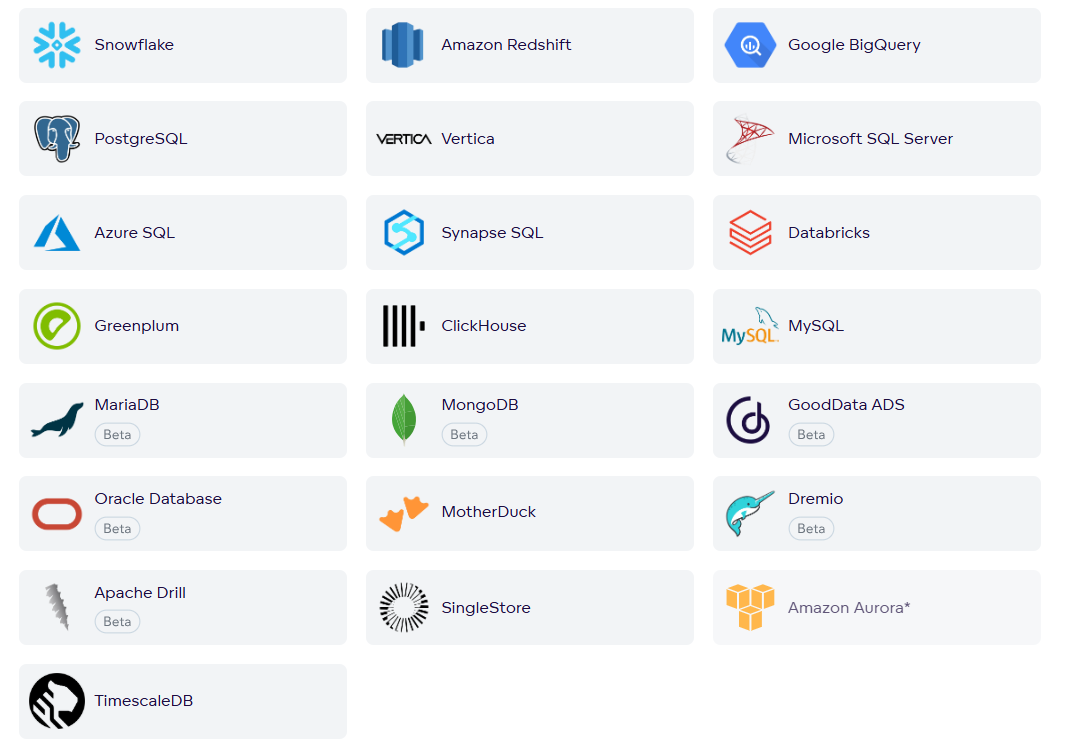Select the MariaDB label
1066x751 pixels.
[x=127, y=405]
